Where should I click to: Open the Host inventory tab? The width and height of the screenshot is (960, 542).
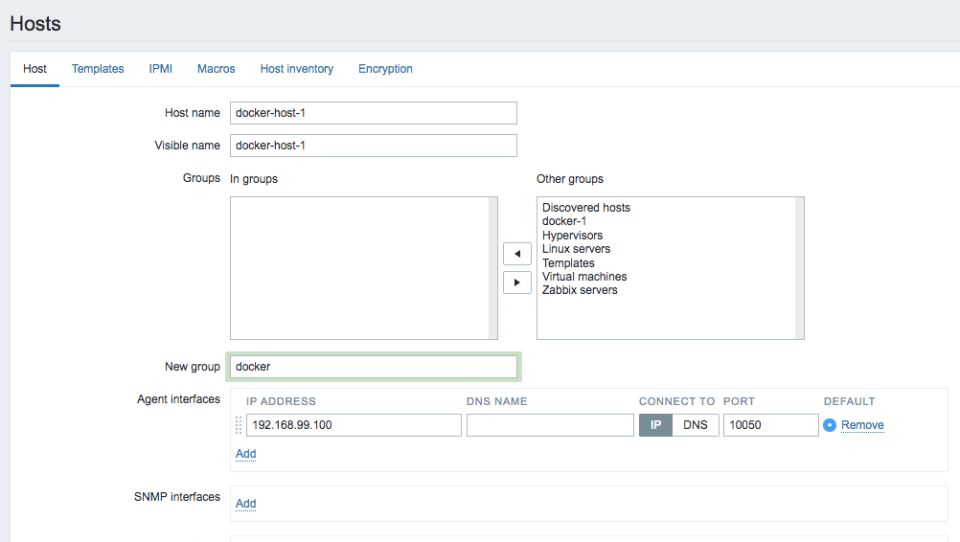pos(297,69)
